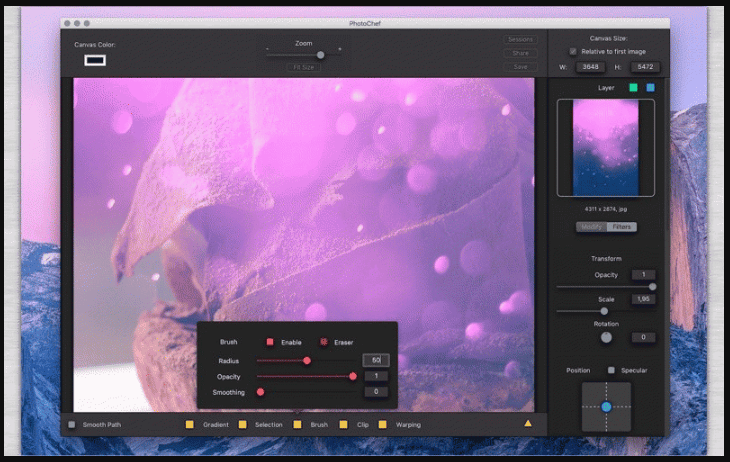Toggle the Clip tool square
Screen dimensions: 730x462
344,424
